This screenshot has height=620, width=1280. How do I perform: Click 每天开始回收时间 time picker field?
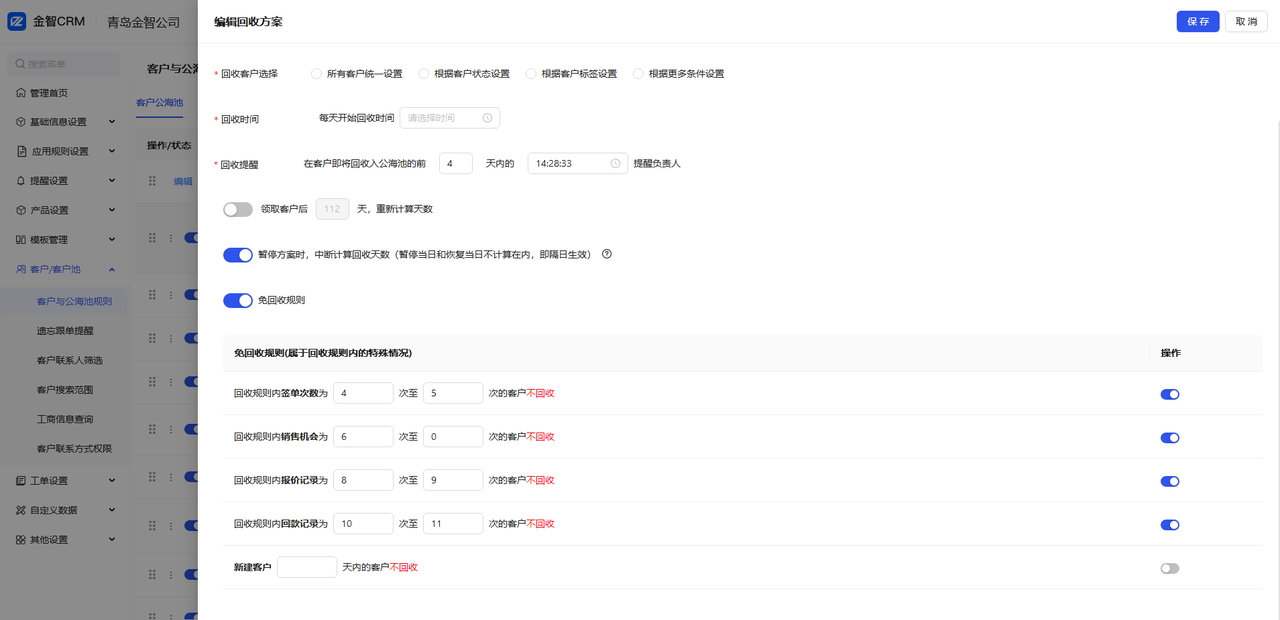(x=450, y=118)
